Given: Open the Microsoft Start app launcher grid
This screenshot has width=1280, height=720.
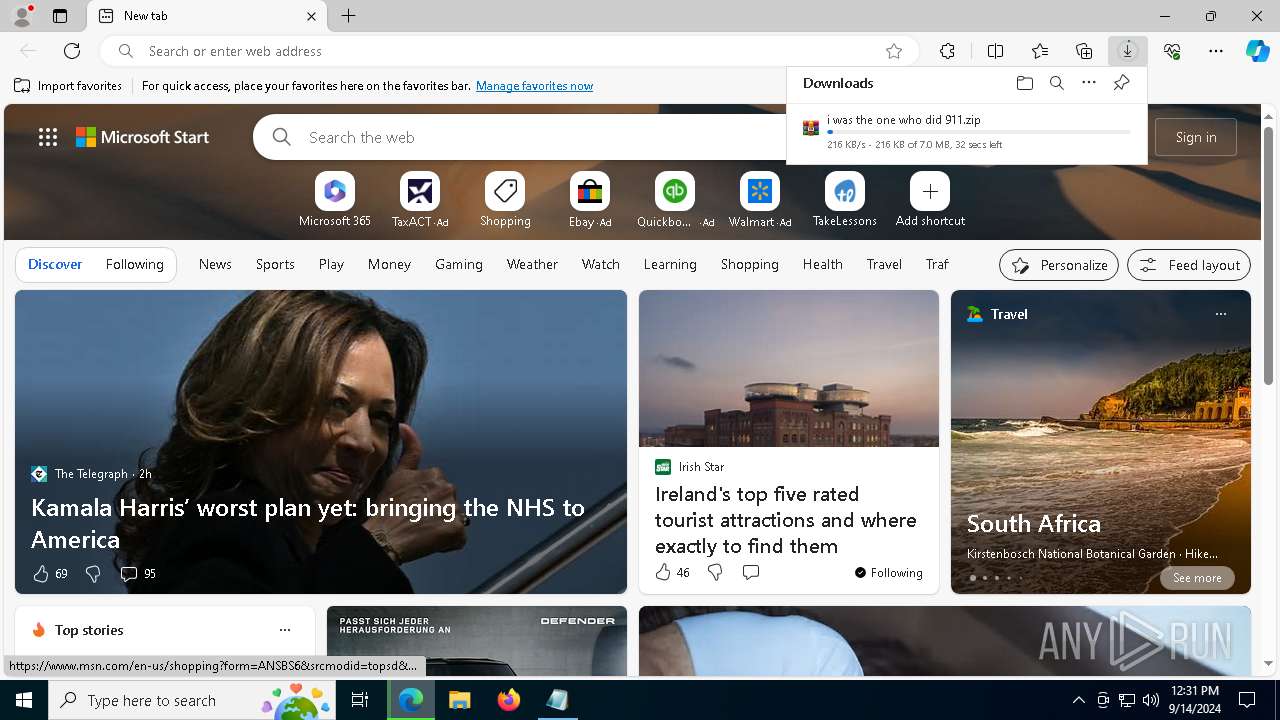Looking at the screenshot, I should (48, 137).
